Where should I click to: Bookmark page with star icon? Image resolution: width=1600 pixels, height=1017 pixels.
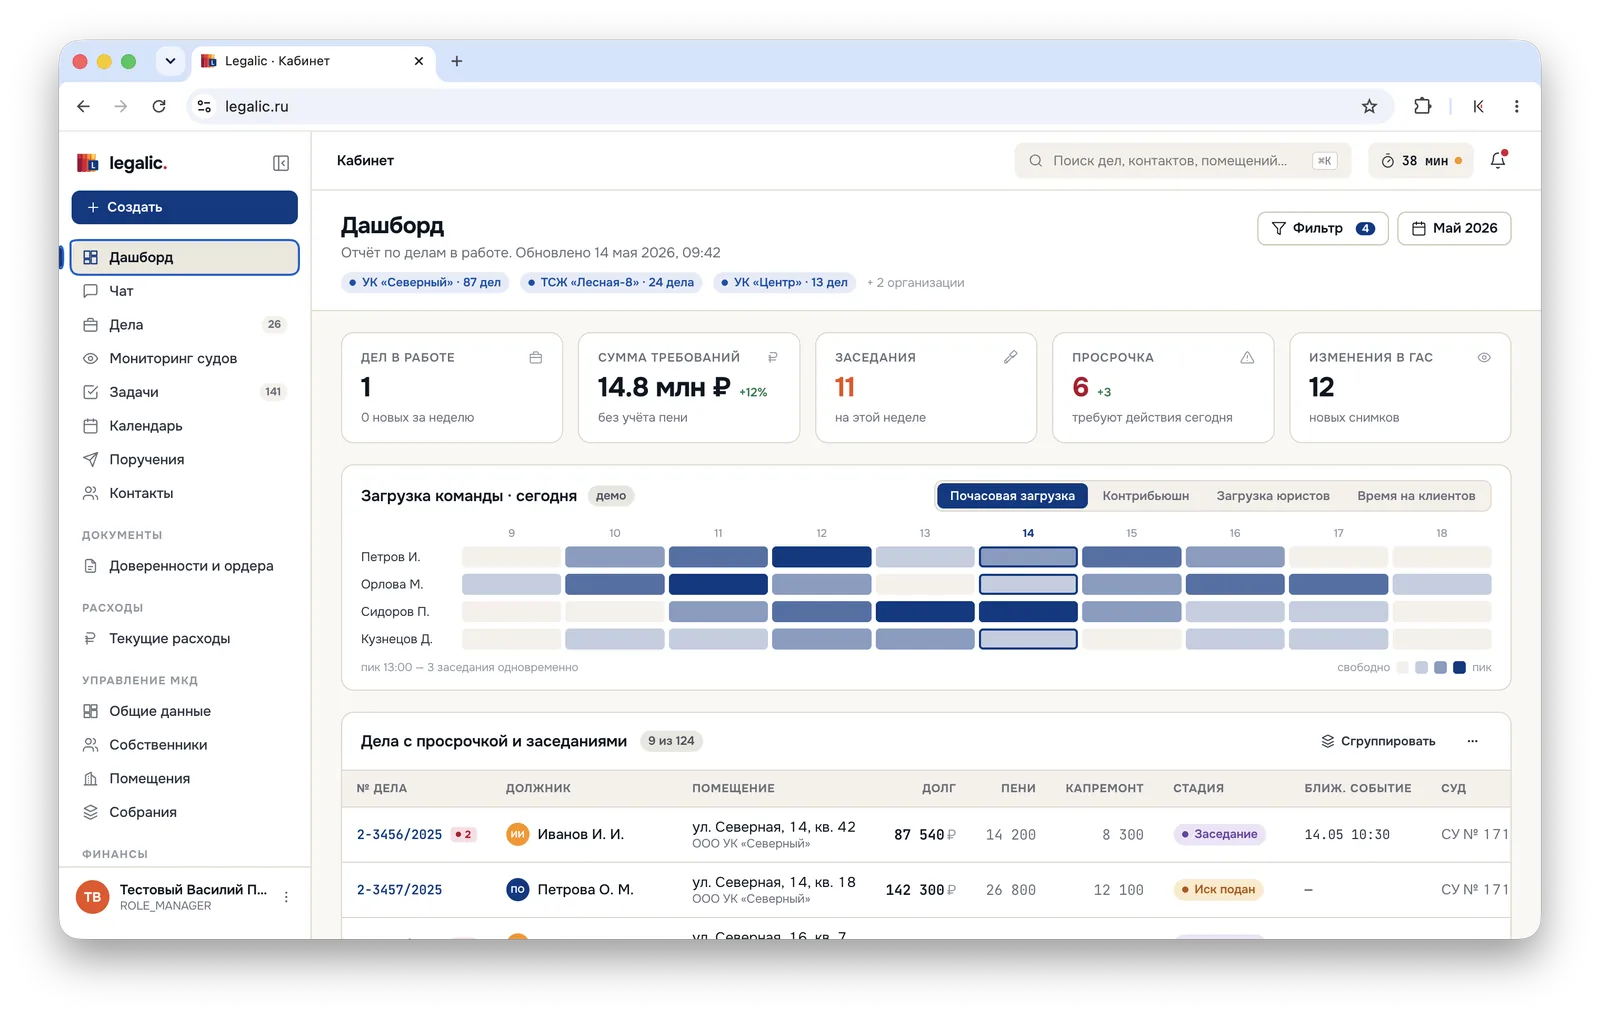click(1369, 106)
